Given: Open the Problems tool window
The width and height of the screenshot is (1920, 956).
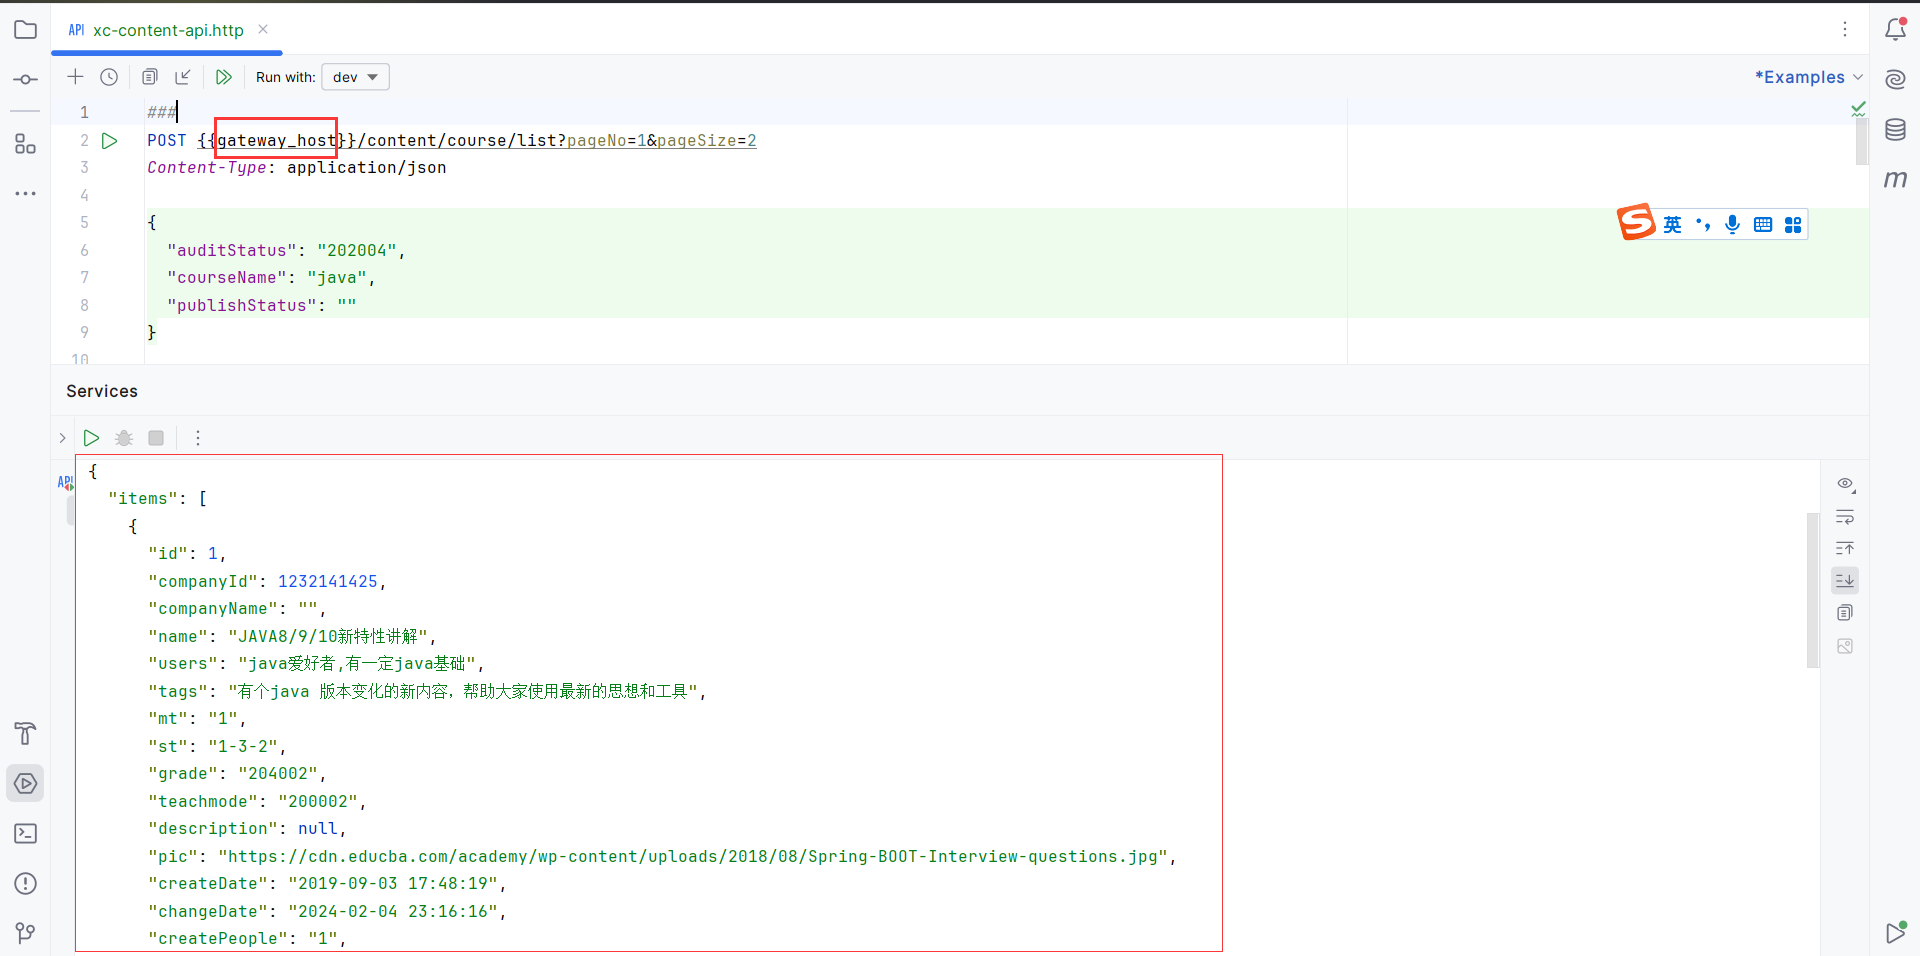Looking at the screenshot, I should (26, 883).
